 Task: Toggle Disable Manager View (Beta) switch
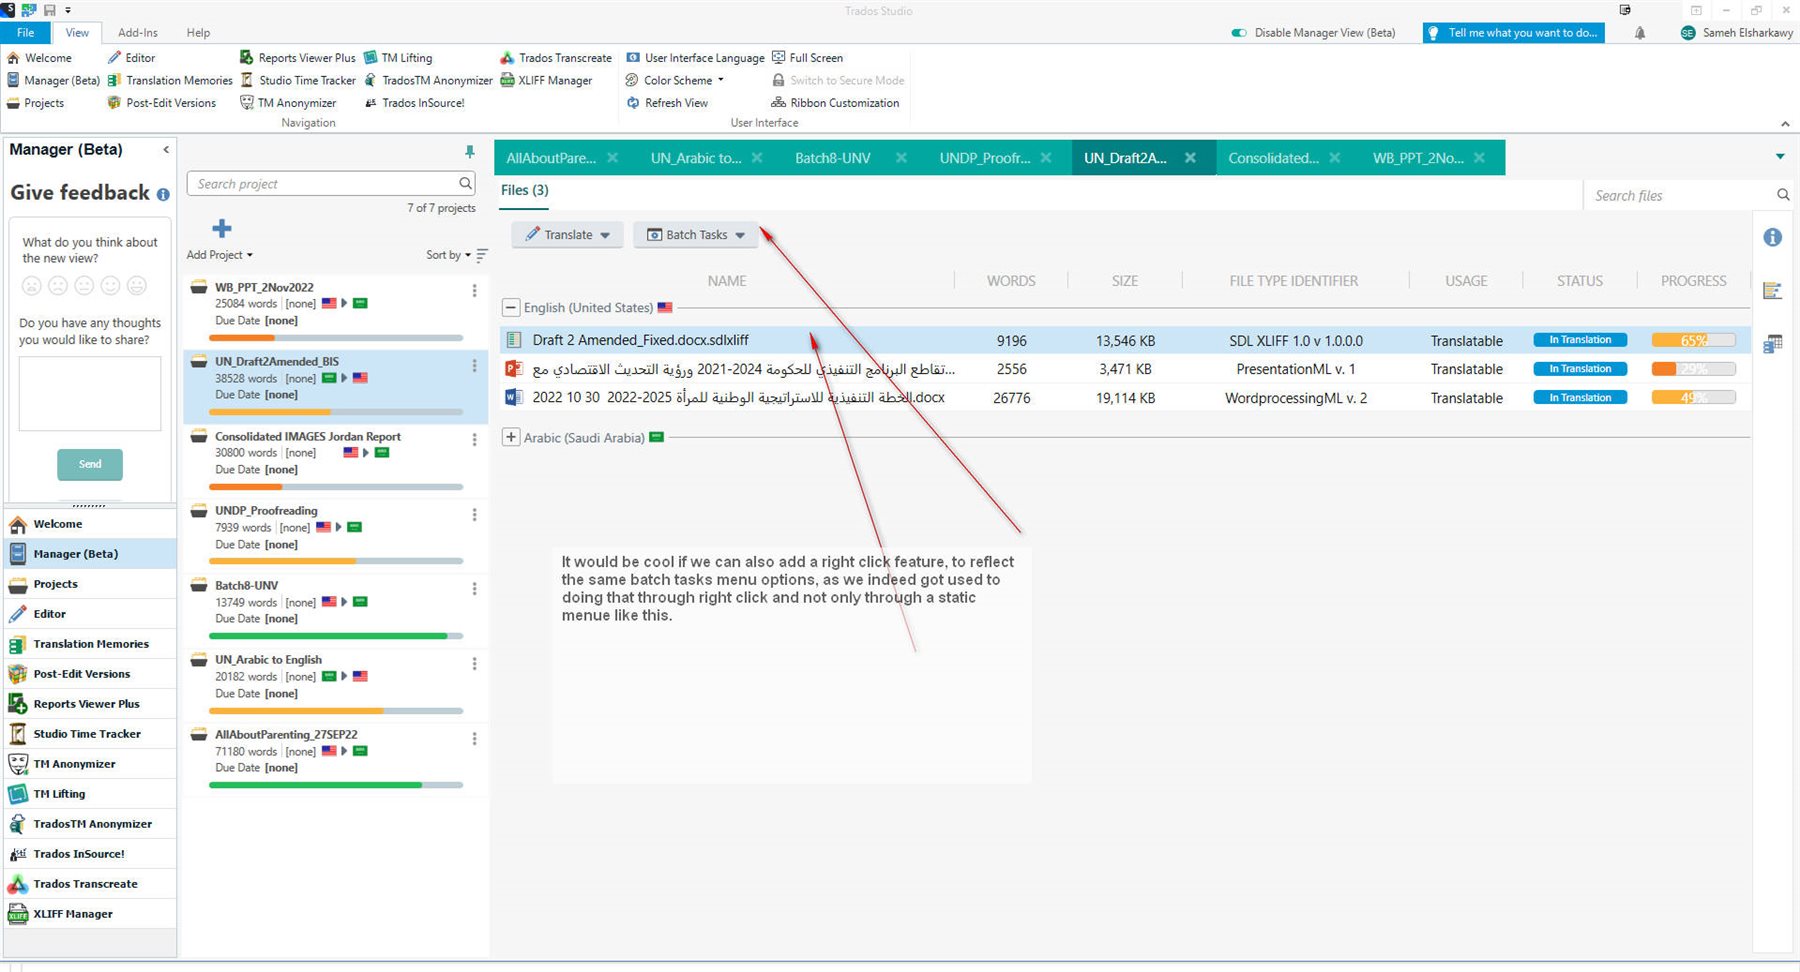(1239, 33)
